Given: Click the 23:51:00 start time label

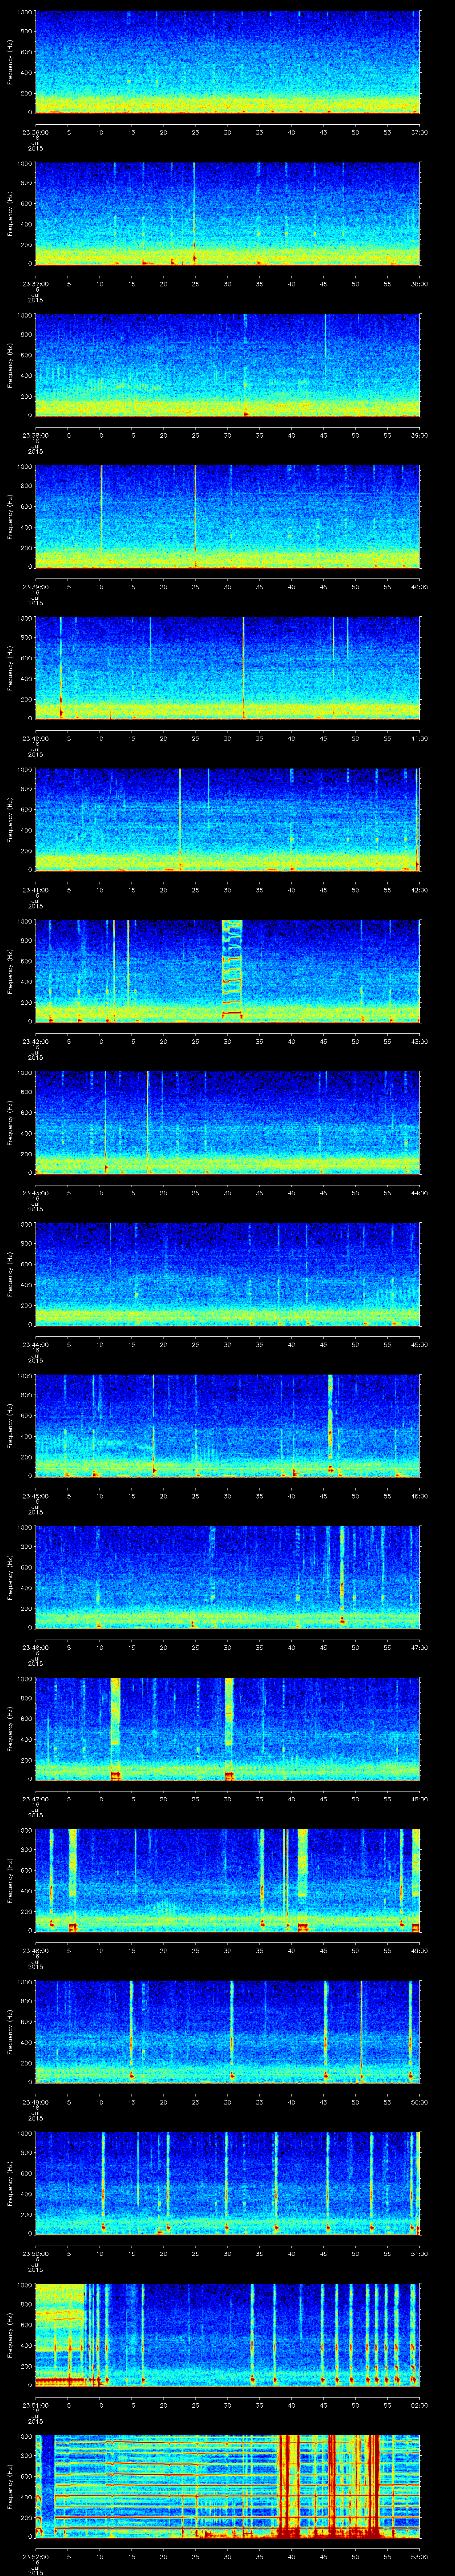Looking at the screenshot, I should pos(35,2405).
